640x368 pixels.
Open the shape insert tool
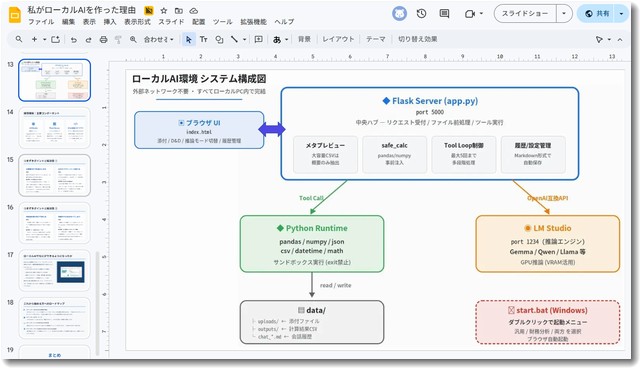(x=219, y=40)
